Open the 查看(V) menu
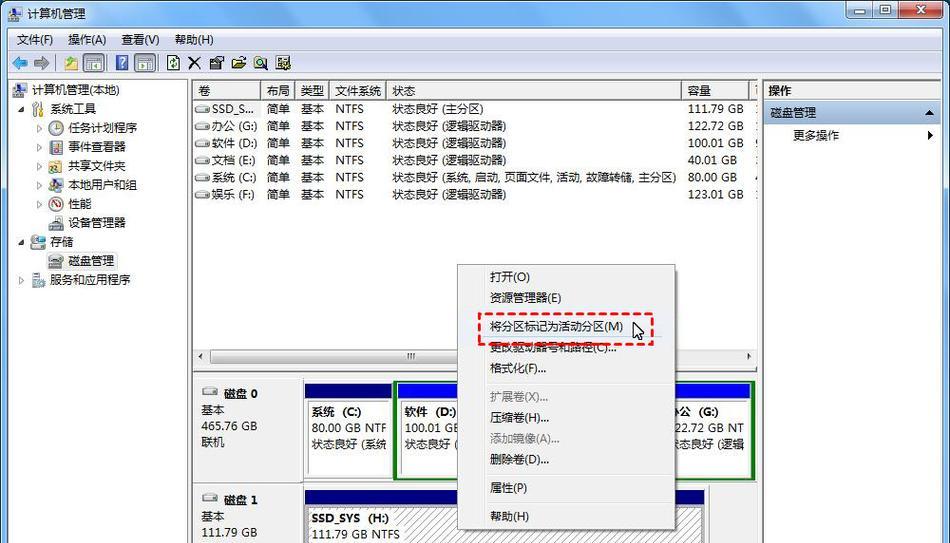 coord(140,40)
